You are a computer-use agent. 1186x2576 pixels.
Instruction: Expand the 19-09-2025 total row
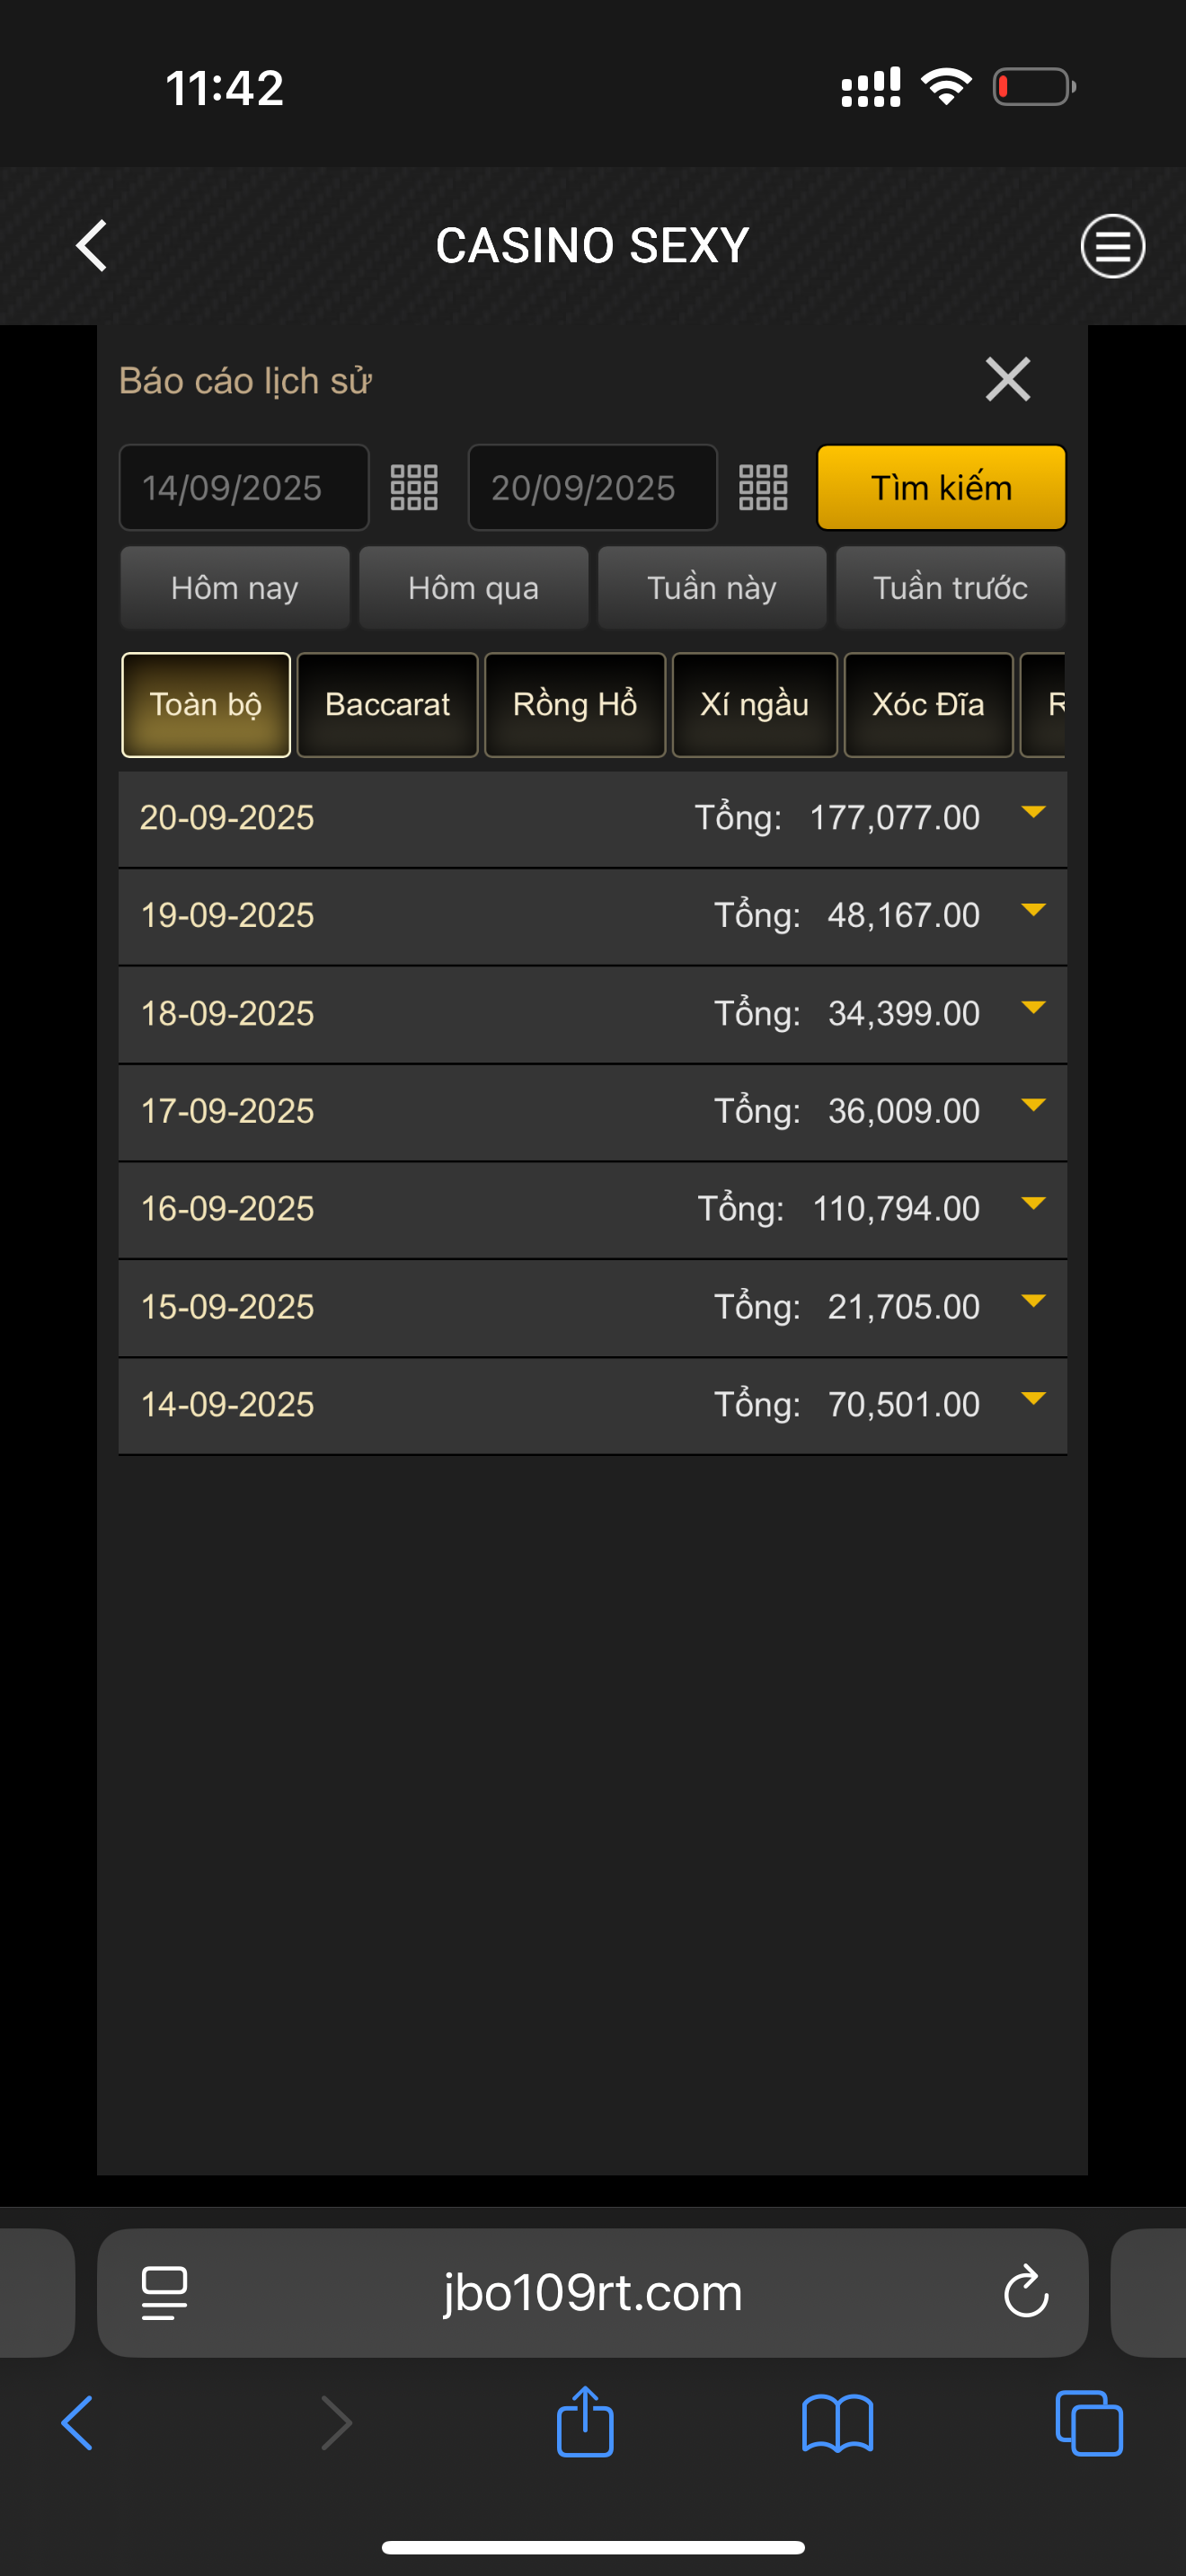(x=1033, y=912)
